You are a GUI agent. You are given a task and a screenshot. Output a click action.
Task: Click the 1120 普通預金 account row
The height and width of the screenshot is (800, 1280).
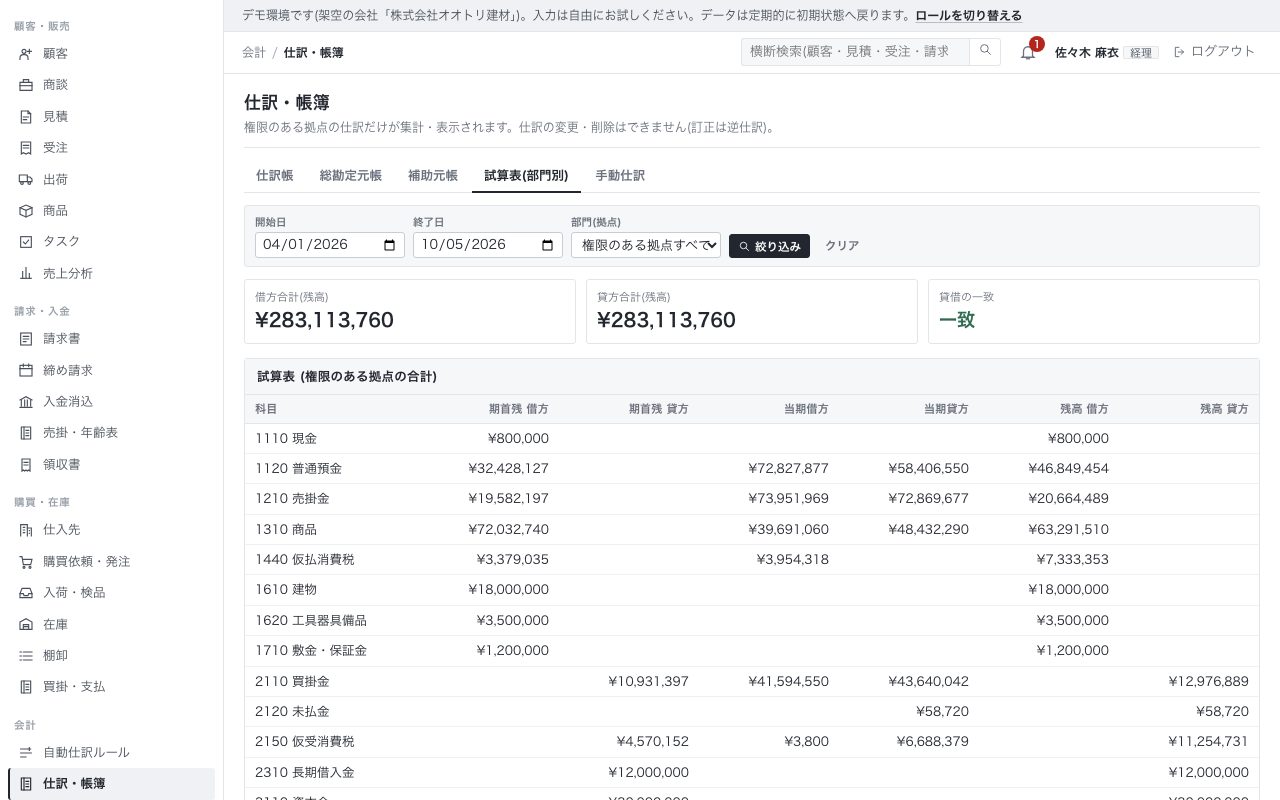pos(752,468)
